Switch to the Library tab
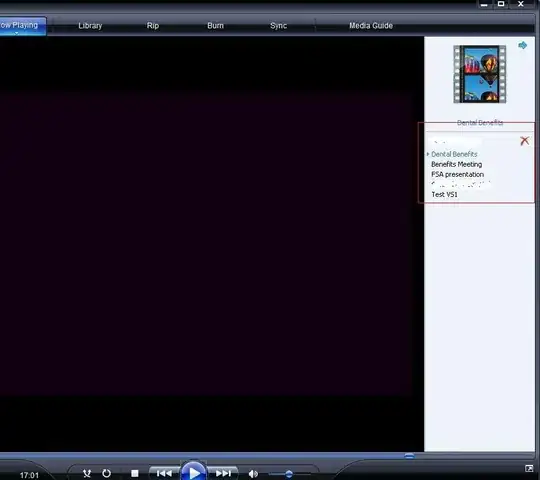Image resolution: width=540 pixels, height=480 pixels. (90, 26)
